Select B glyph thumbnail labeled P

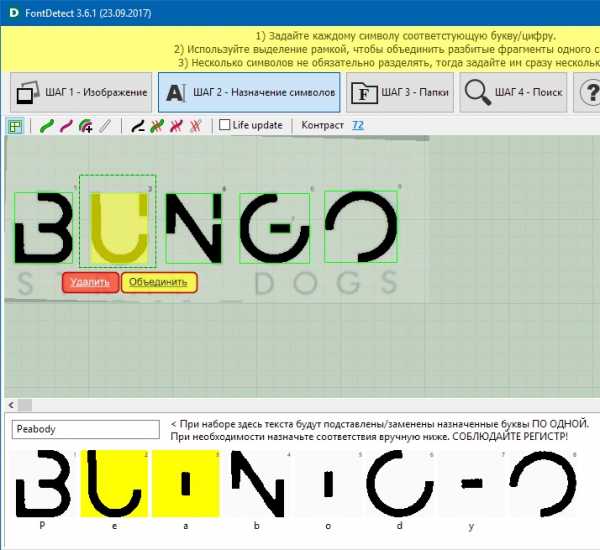(43, 484)
